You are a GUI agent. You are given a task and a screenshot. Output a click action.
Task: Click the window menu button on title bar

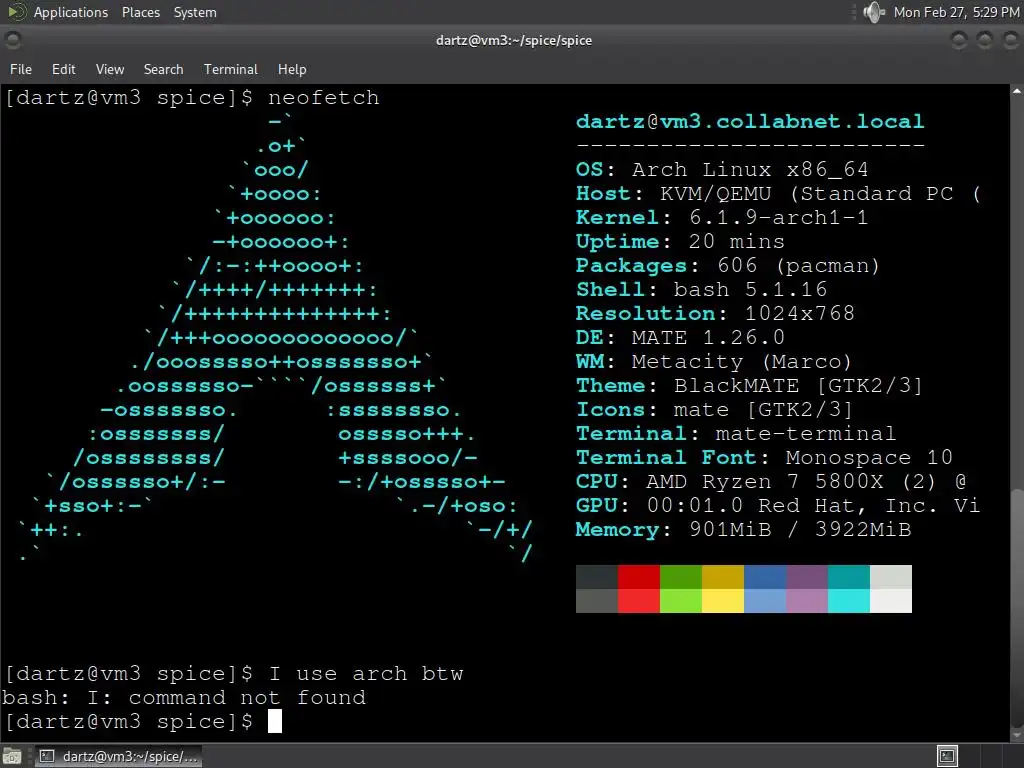click(x=12, y=40)
